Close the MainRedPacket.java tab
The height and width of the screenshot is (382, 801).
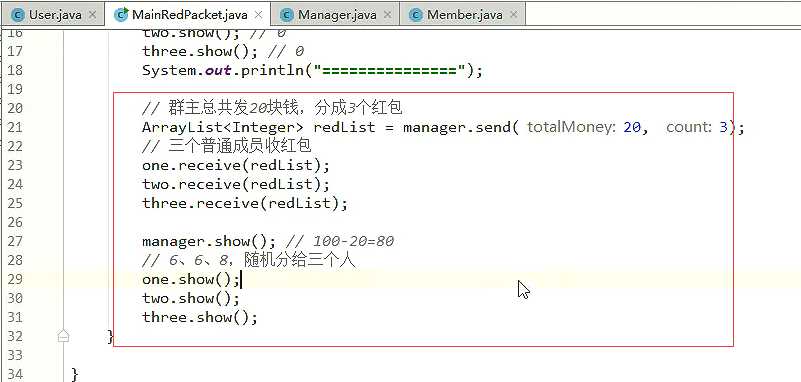pyautogui.click(x=258, y=15)
